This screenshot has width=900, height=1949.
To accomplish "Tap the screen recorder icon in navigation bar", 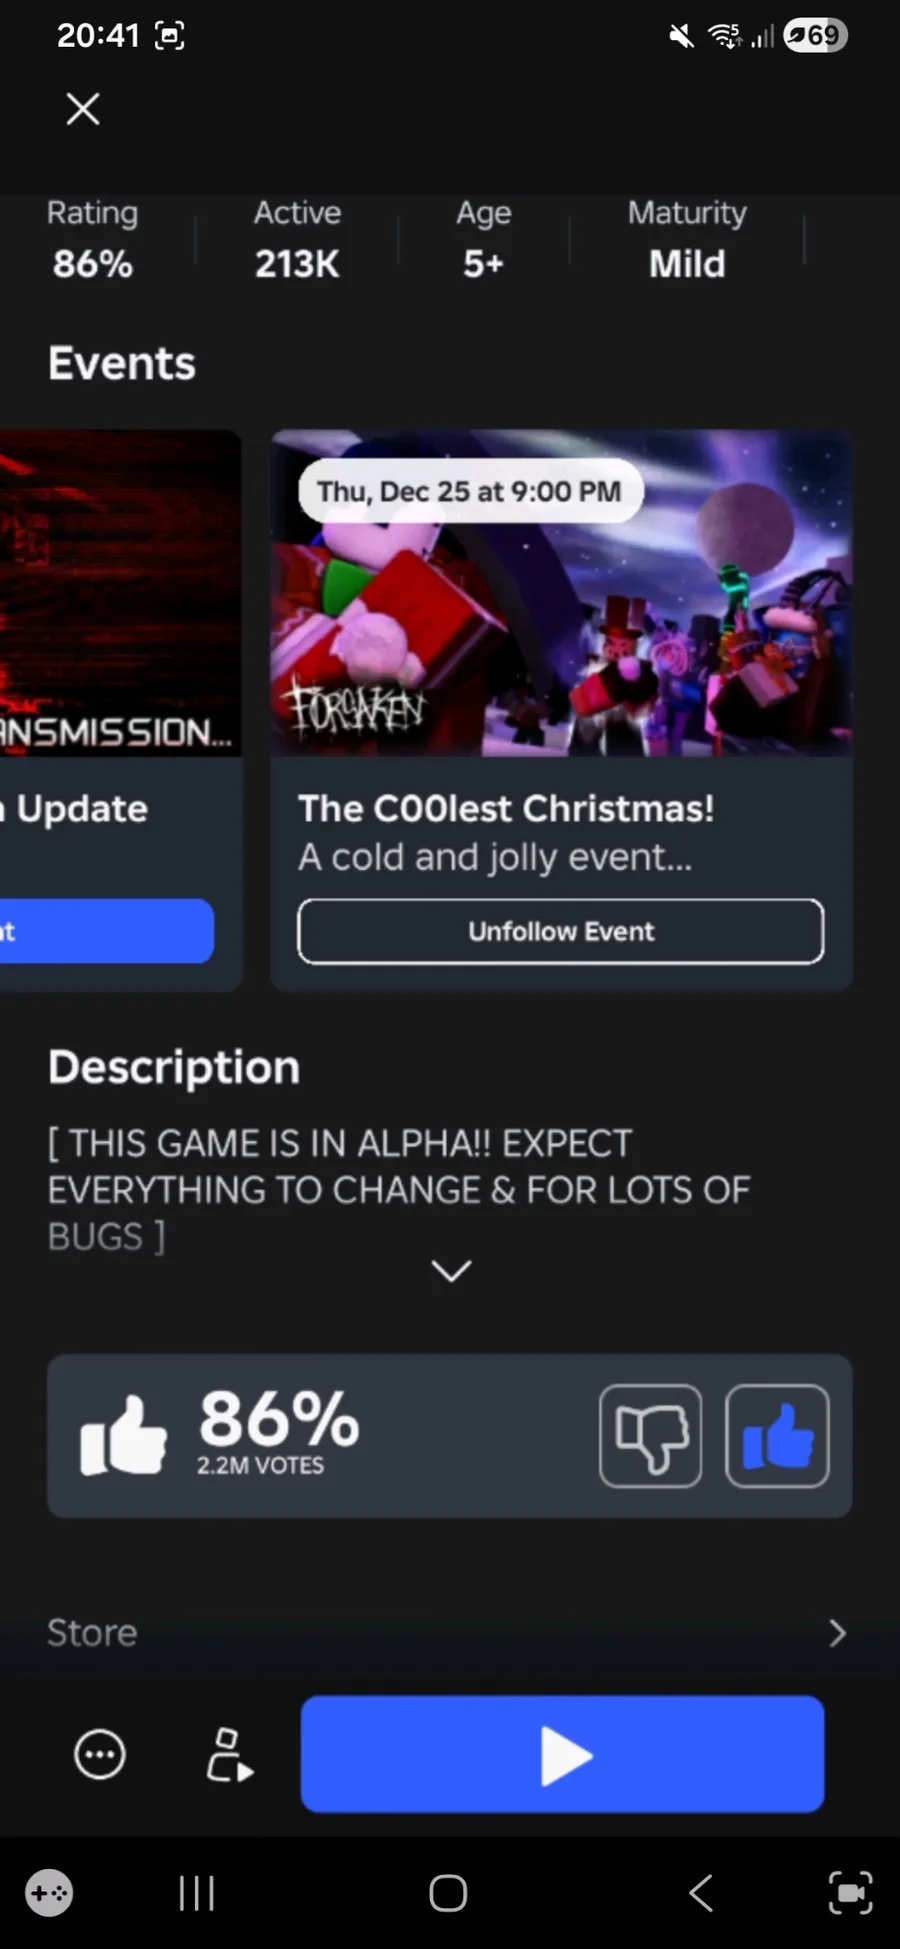I will (850, 1893).
